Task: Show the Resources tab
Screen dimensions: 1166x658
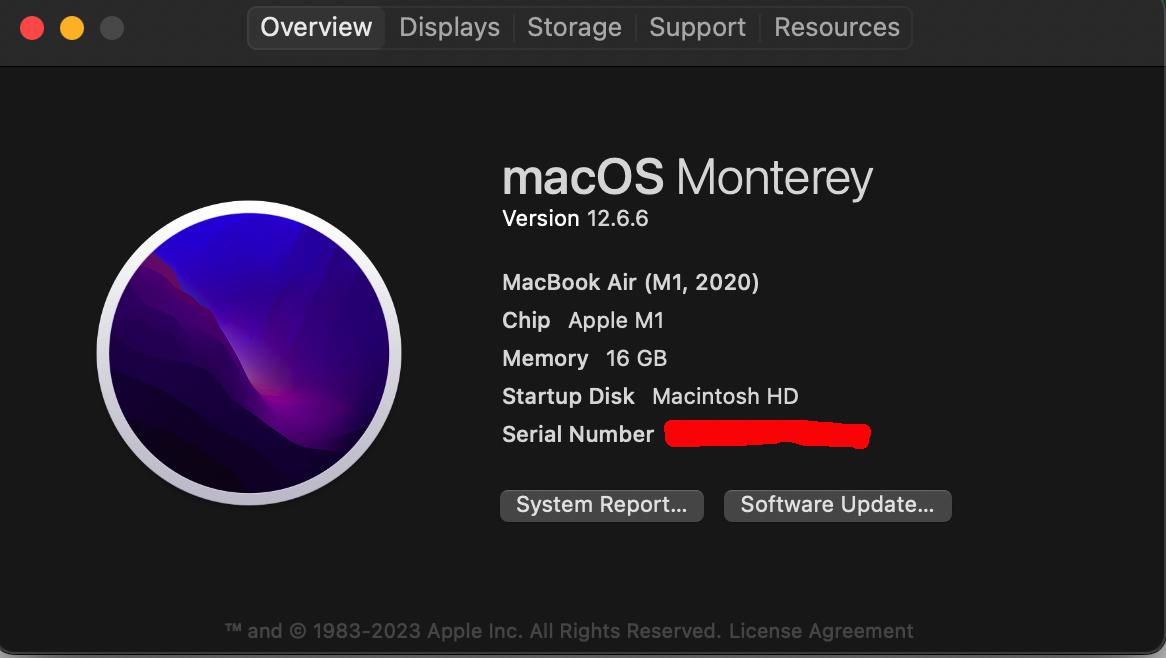Action: (837, 28)
